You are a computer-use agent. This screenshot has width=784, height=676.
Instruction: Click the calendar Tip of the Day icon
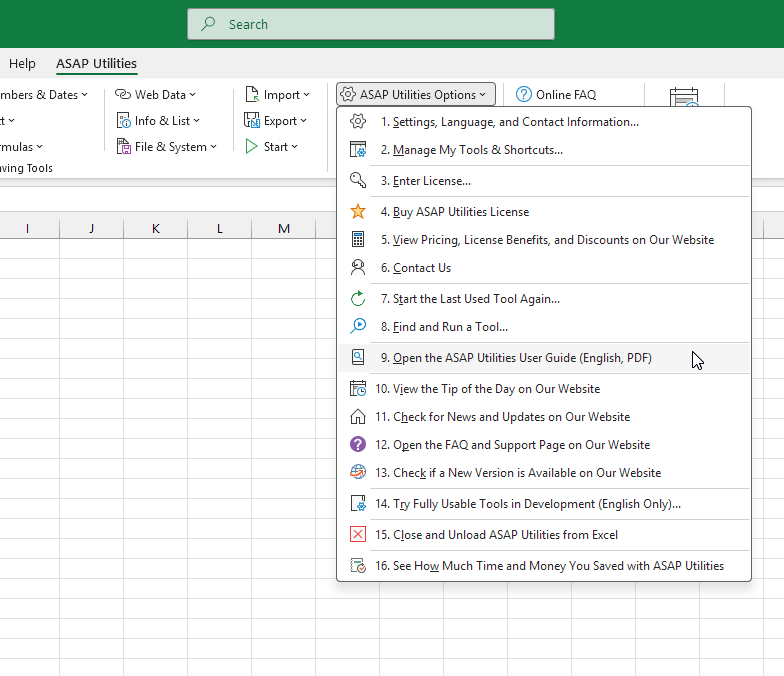pyautogui.click(x=358, y=388)
